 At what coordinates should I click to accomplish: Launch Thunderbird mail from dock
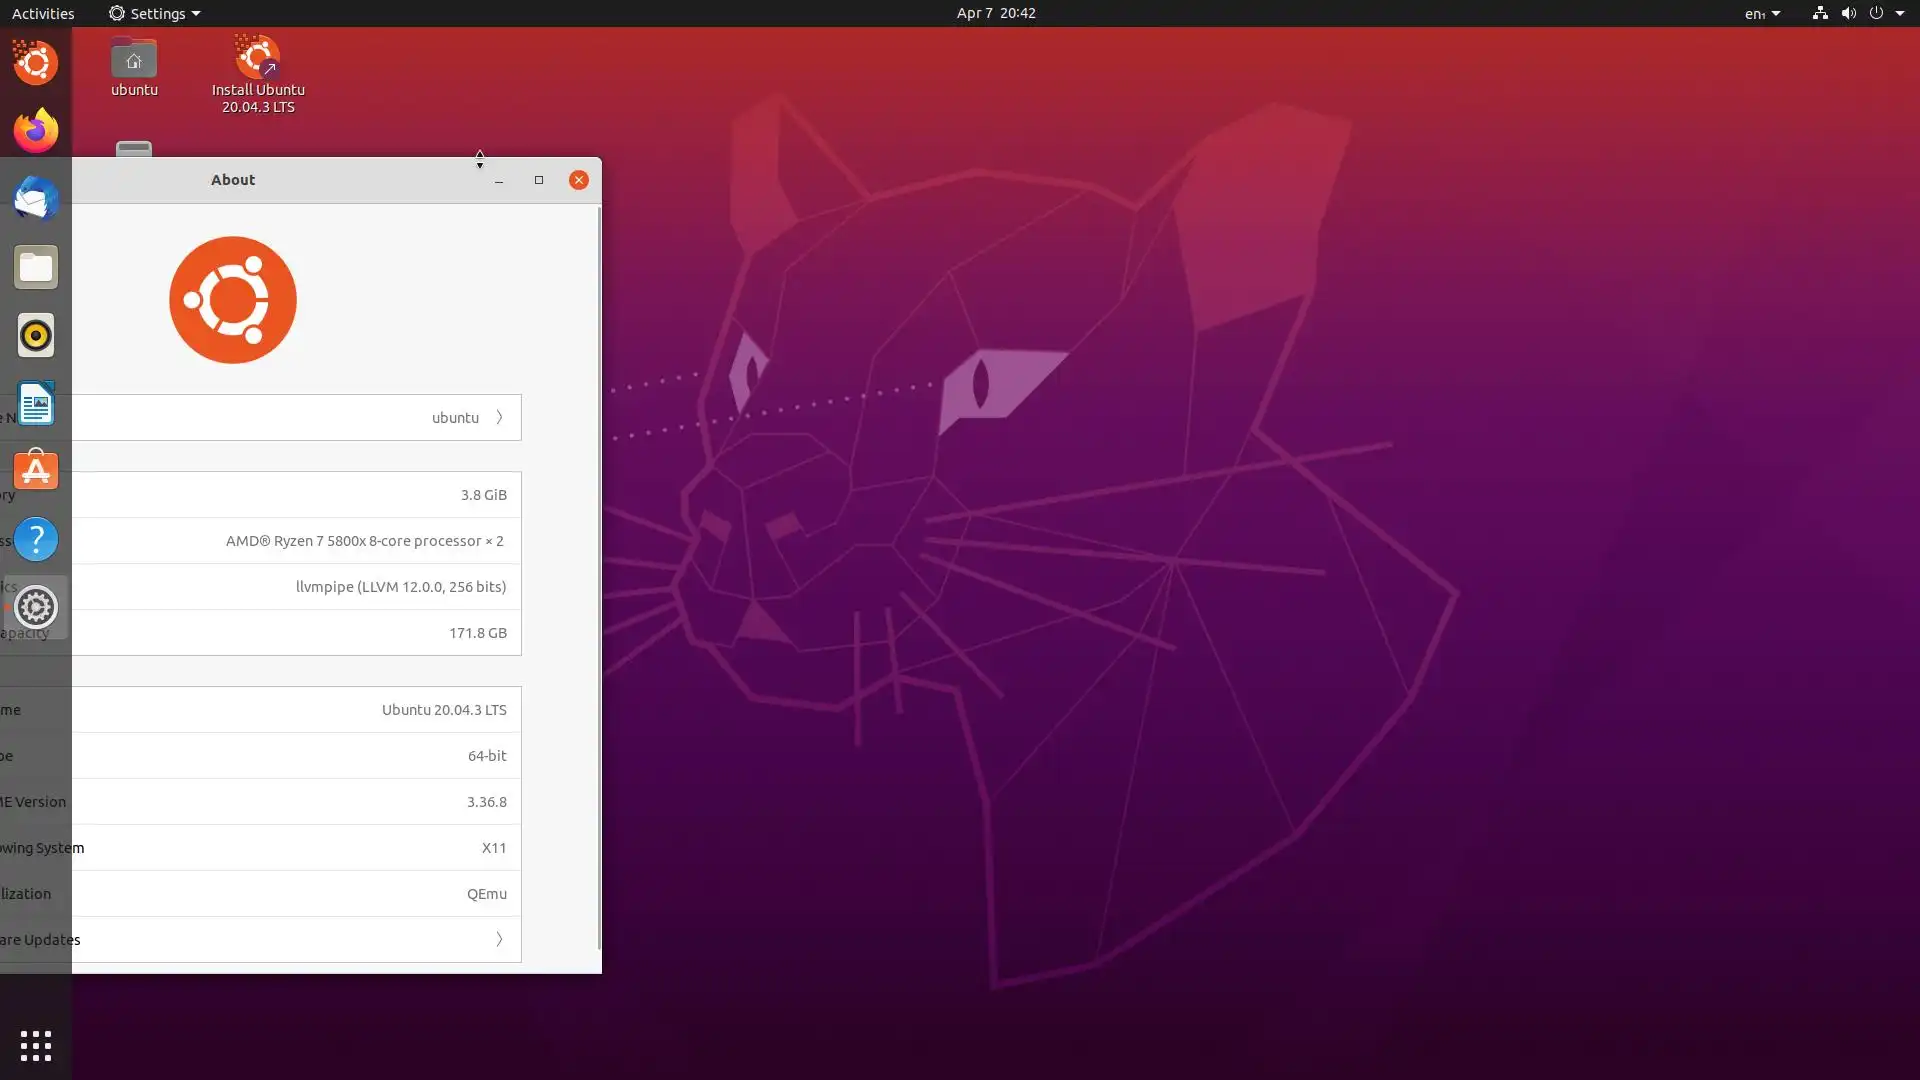tap(36, 199)
